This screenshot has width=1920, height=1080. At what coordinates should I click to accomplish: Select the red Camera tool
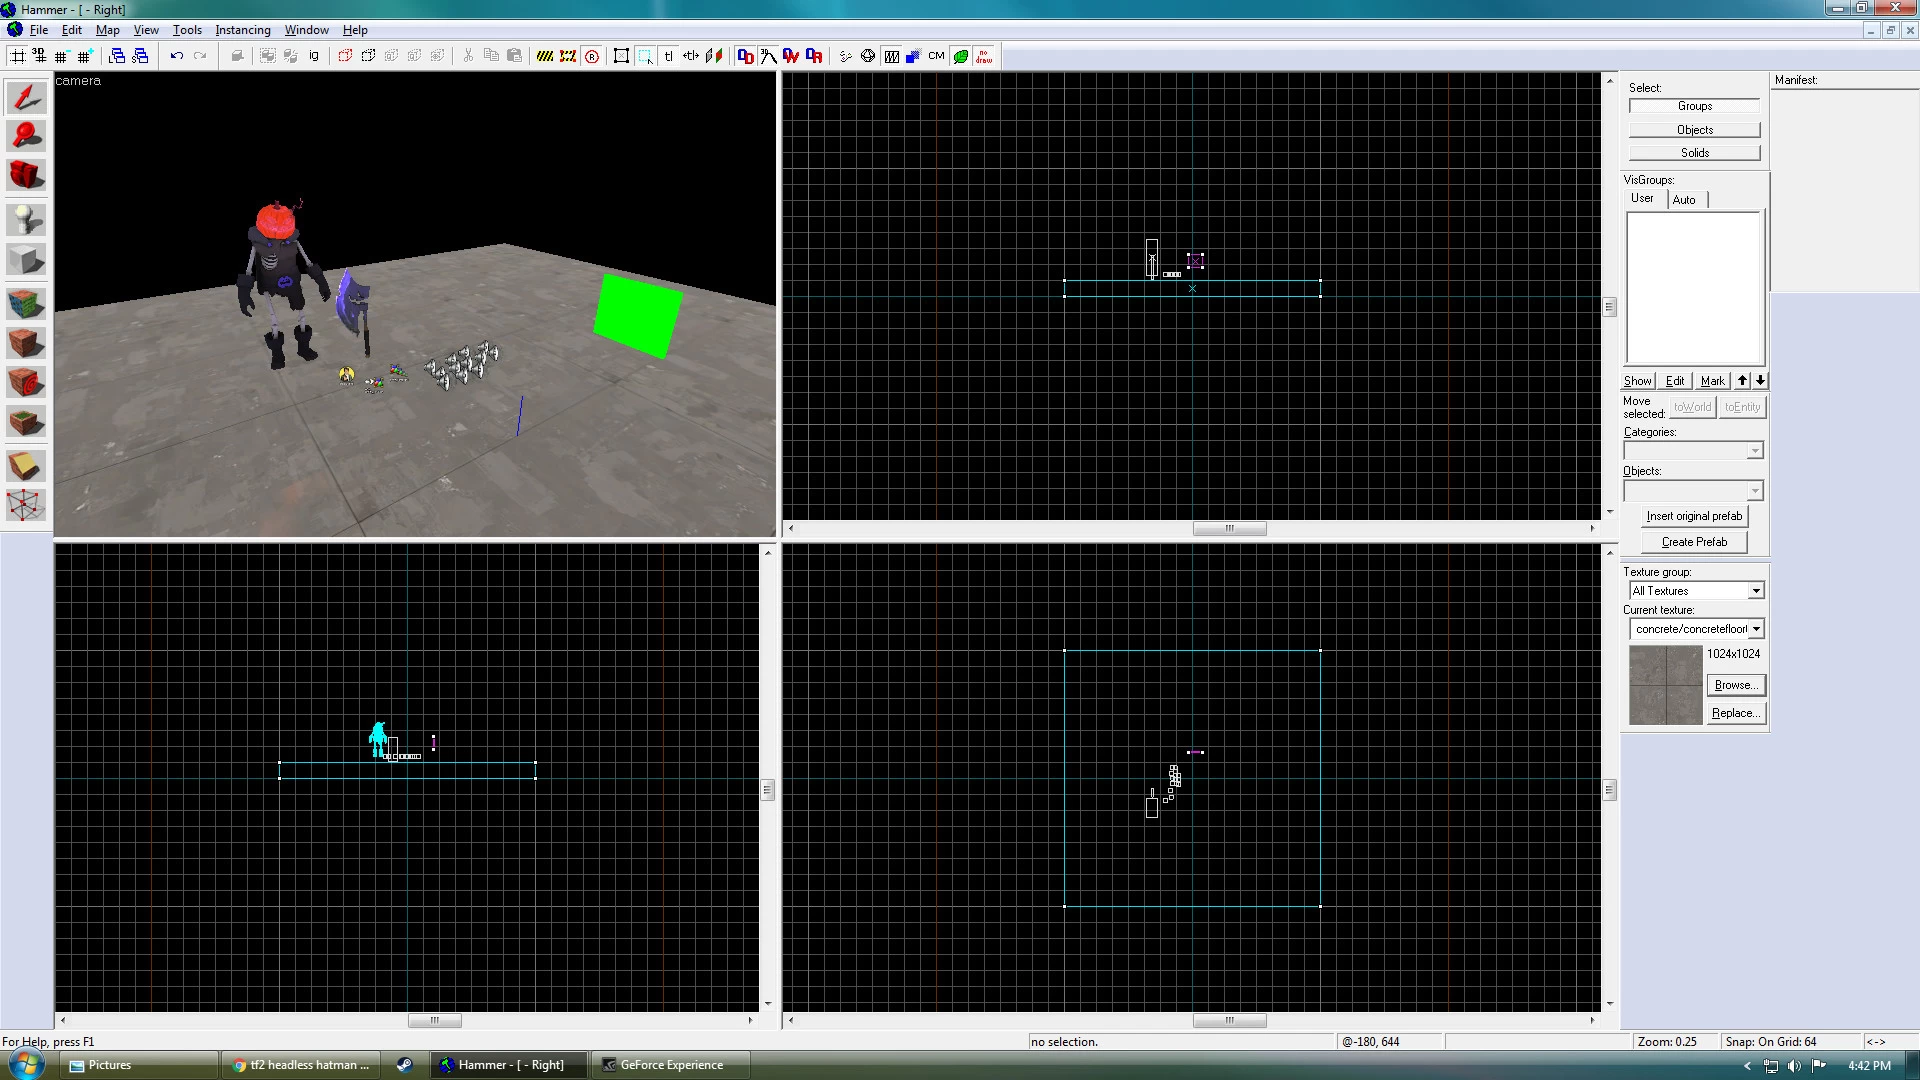pos(26,176)
